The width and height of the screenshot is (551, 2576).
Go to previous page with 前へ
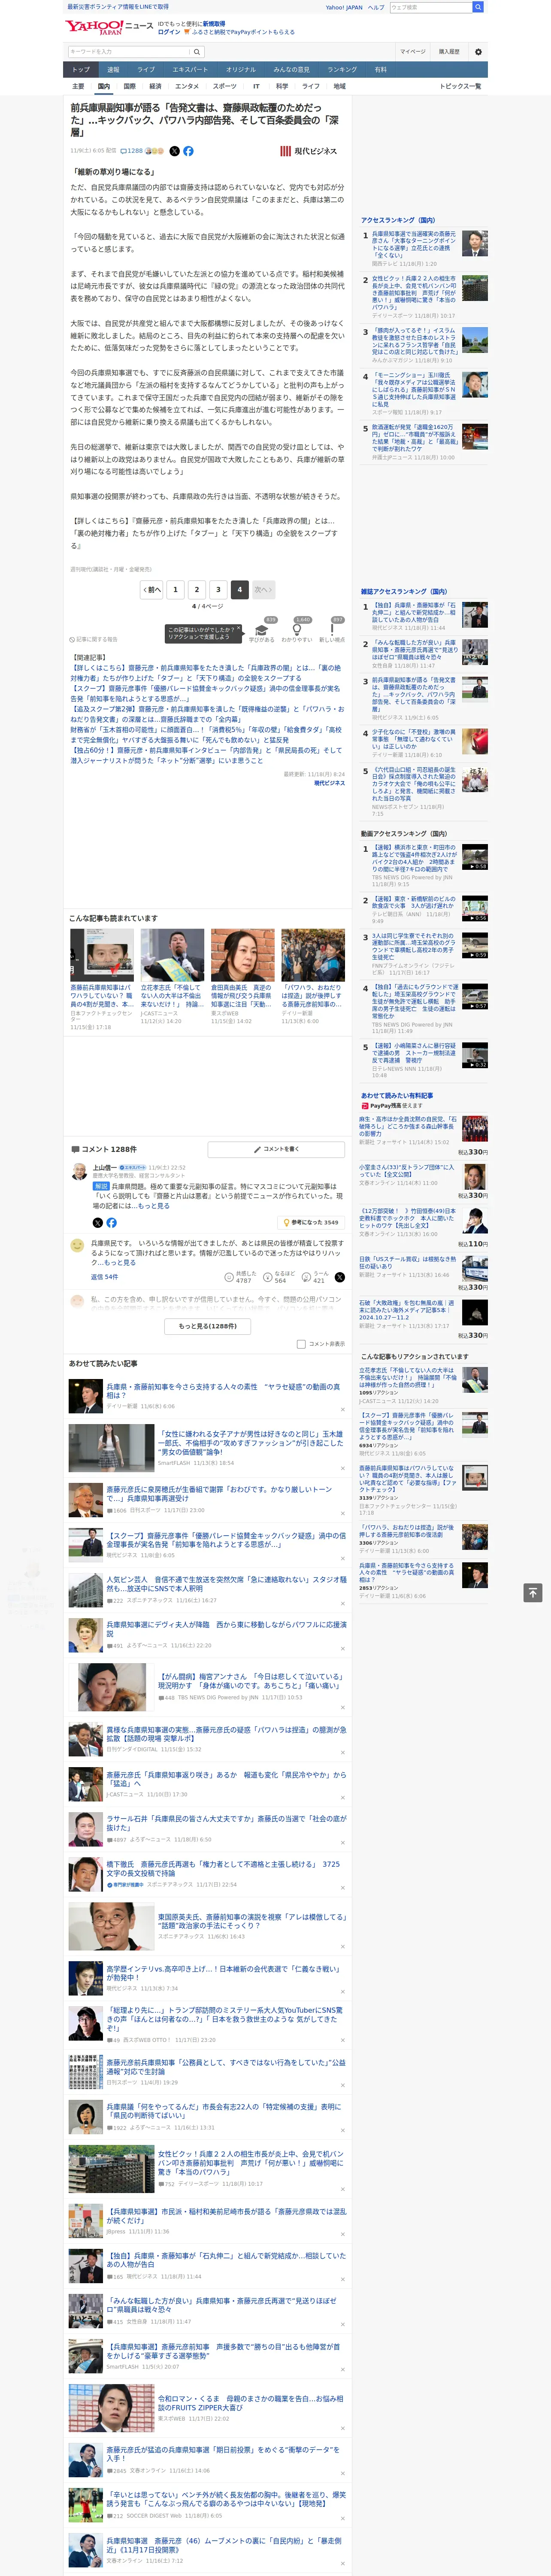[x=152, y=589]
